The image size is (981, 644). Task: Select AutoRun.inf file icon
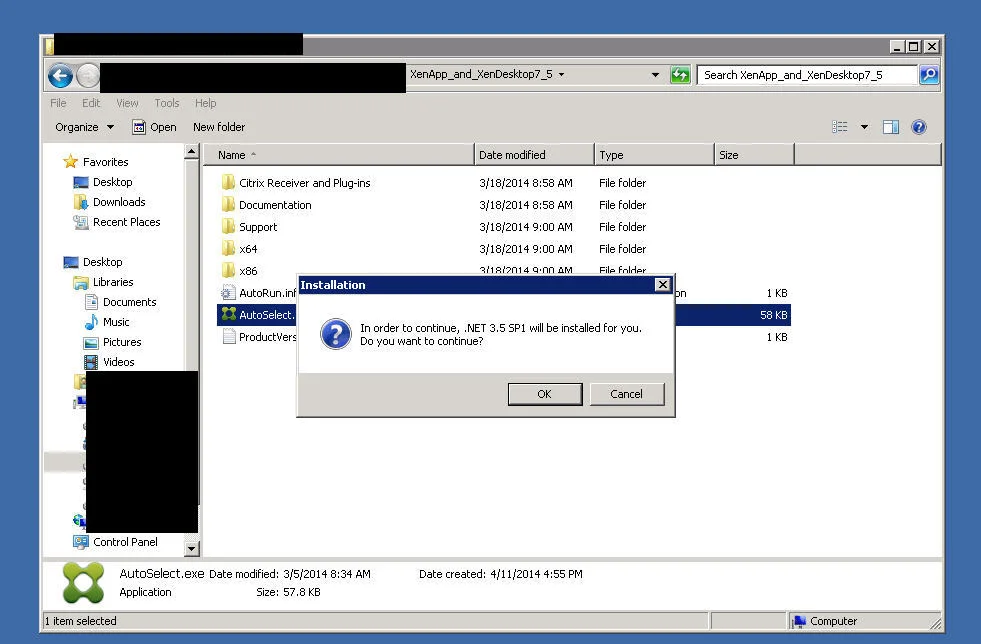pyautogui.click(x=228, y=292)
